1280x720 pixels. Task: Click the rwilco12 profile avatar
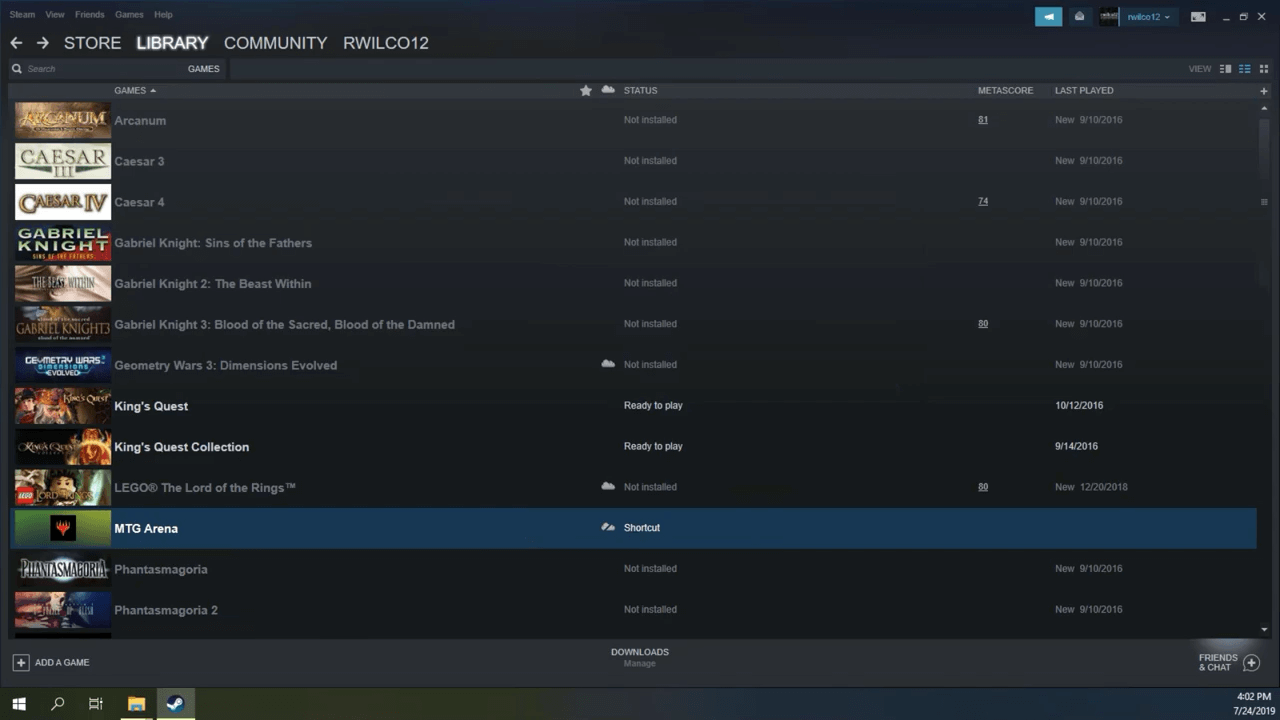pyautogui.click(x=1109, y=16)
